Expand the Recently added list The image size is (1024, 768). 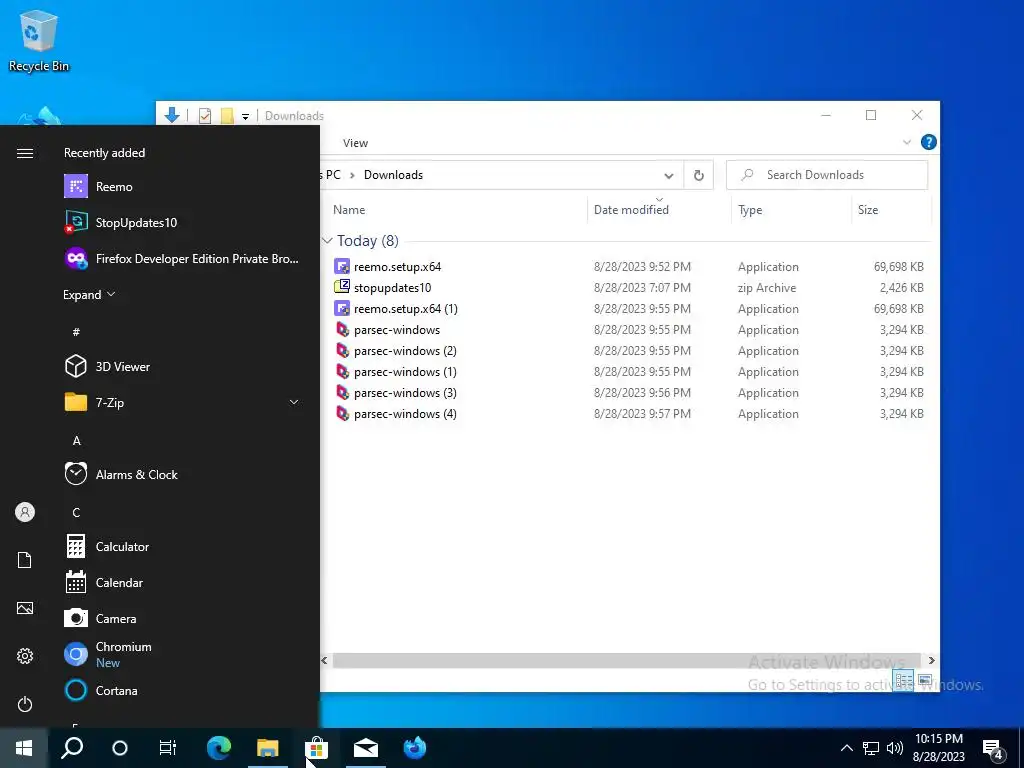click(89, 295)
